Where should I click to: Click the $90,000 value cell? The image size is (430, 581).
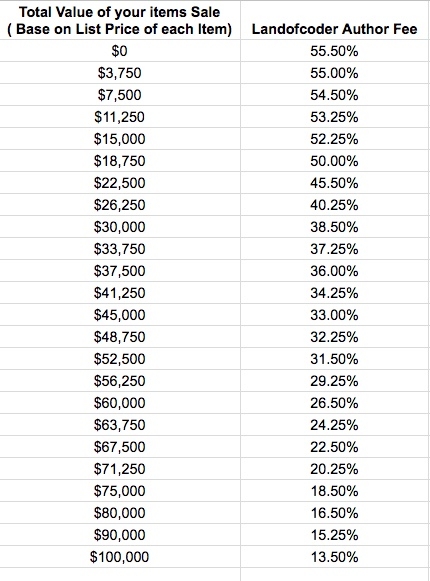tap(120, 535)
